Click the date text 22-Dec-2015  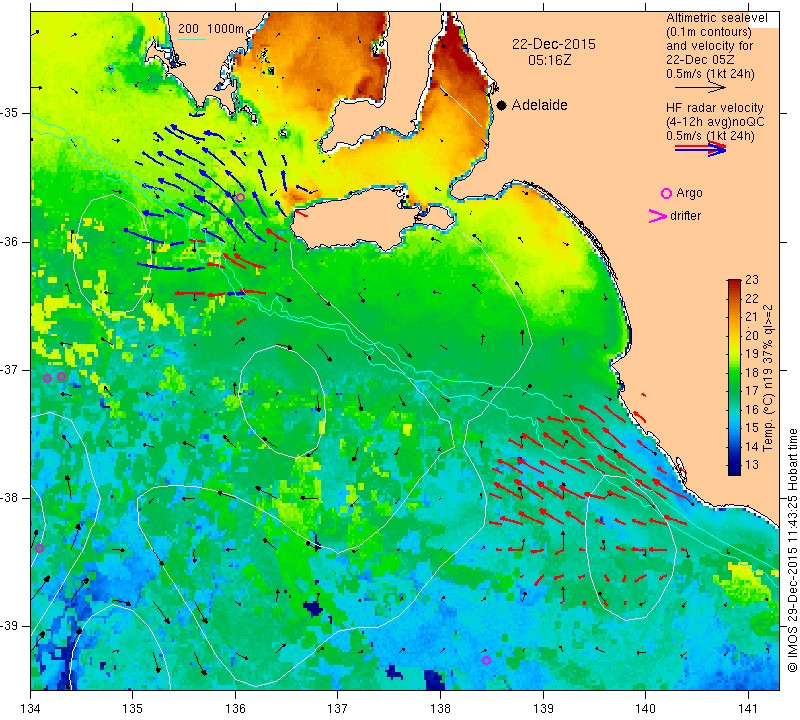(x=554, y=44)
